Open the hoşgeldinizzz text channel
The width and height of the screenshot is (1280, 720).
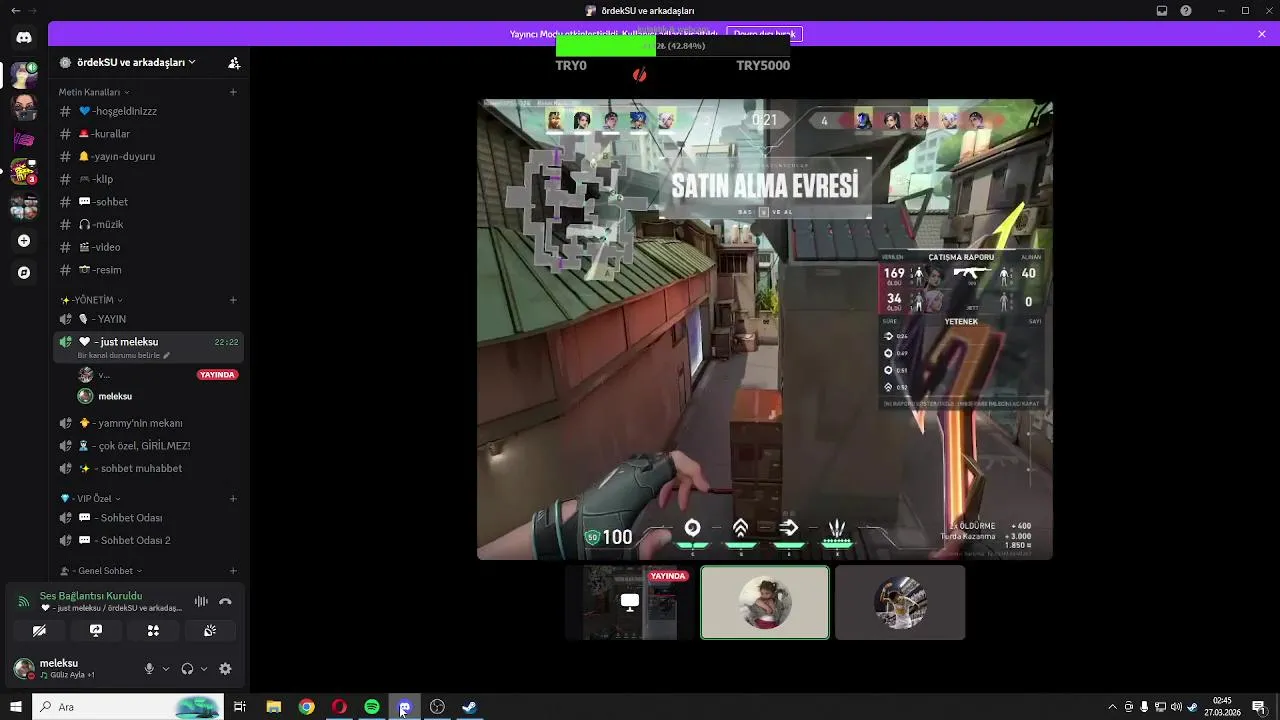(148, 111)
